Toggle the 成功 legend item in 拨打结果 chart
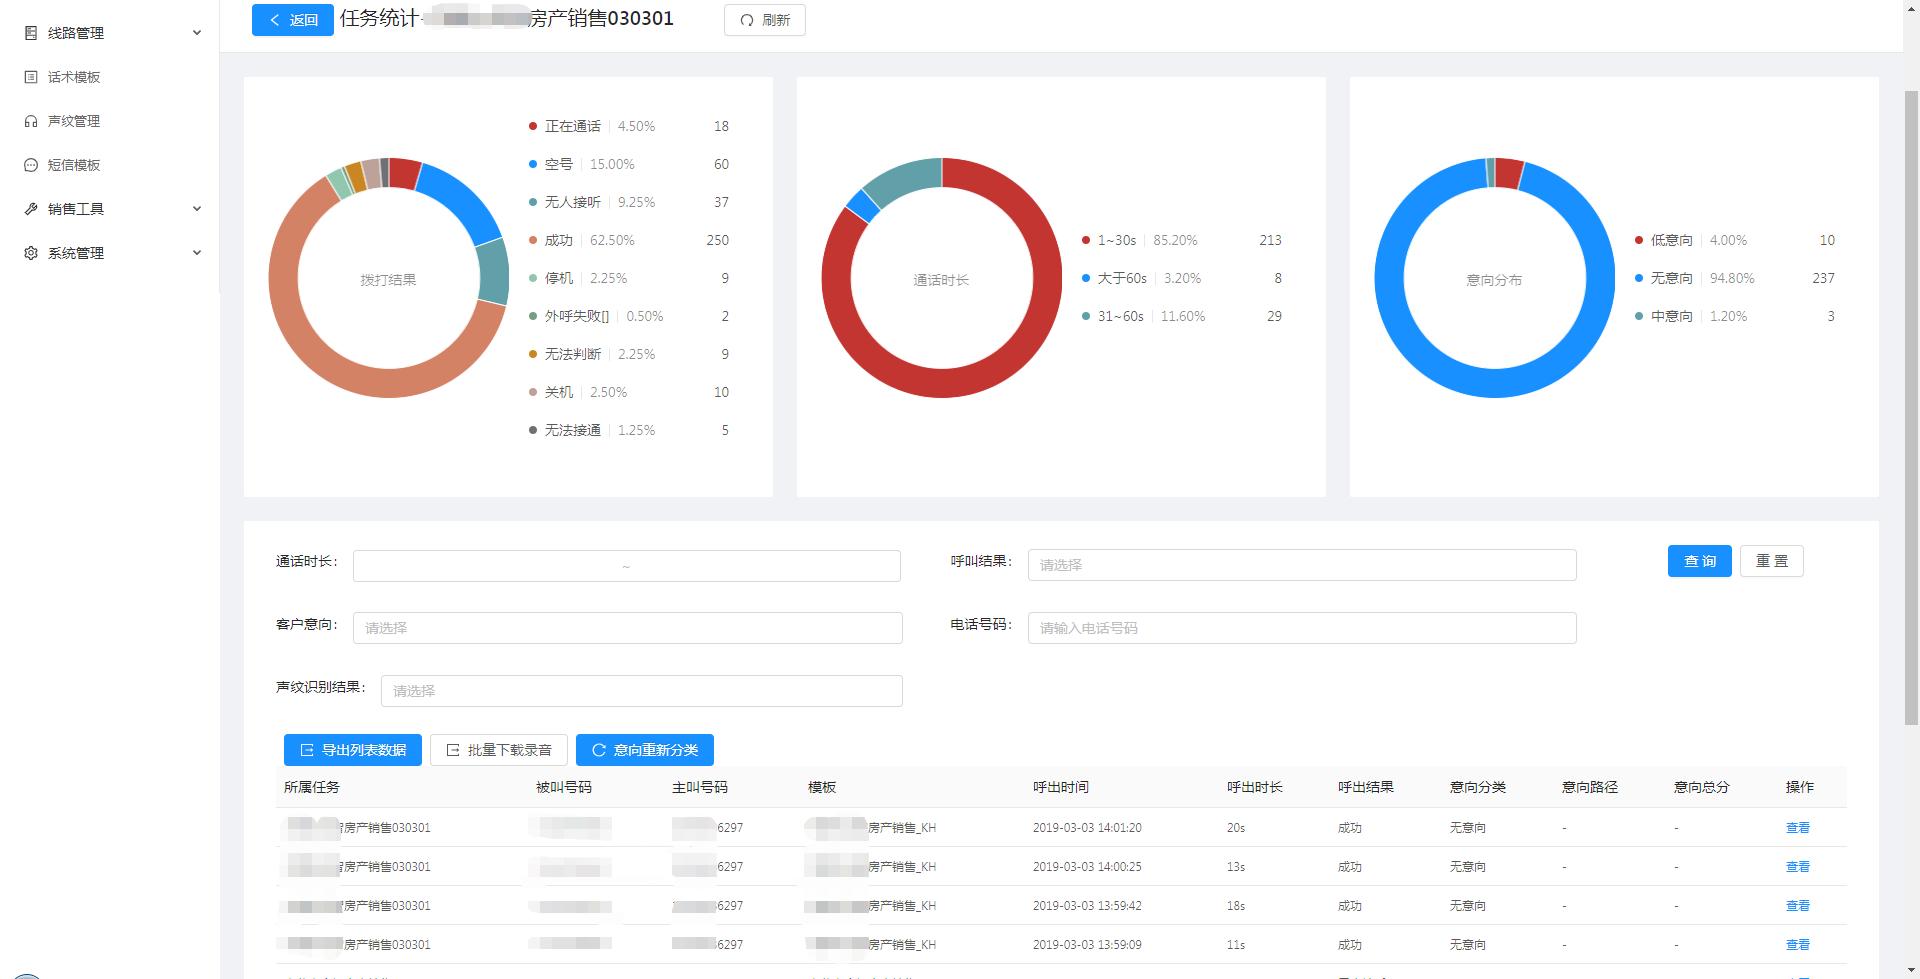1920x979 pixels. pyautogui.click(x=558, y=240)
